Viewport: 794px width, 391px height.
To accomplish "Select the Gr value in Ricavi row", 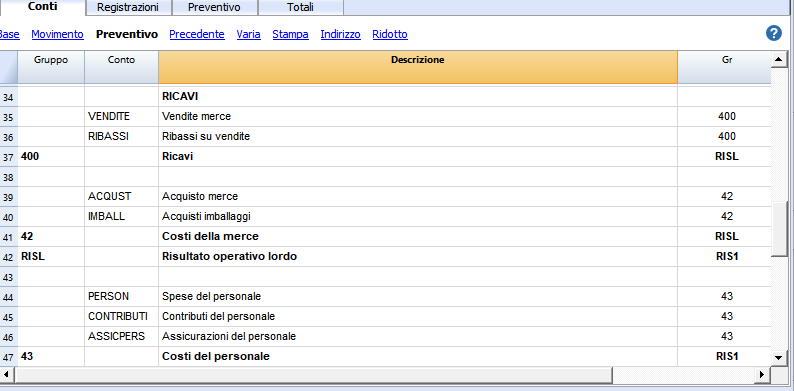I will [x=725, y=157].
